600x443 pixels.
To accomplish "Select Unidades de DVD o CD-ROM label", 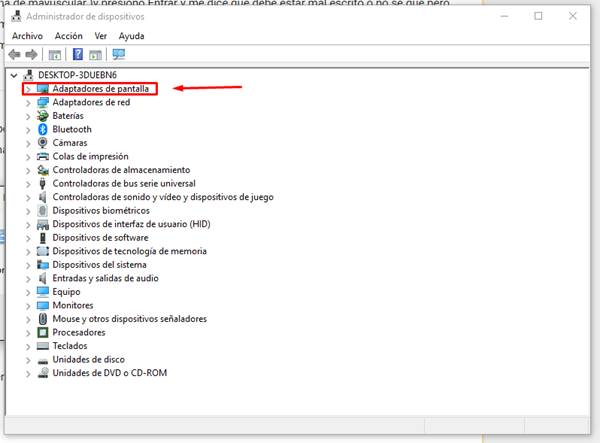I will tap(109, 373).
